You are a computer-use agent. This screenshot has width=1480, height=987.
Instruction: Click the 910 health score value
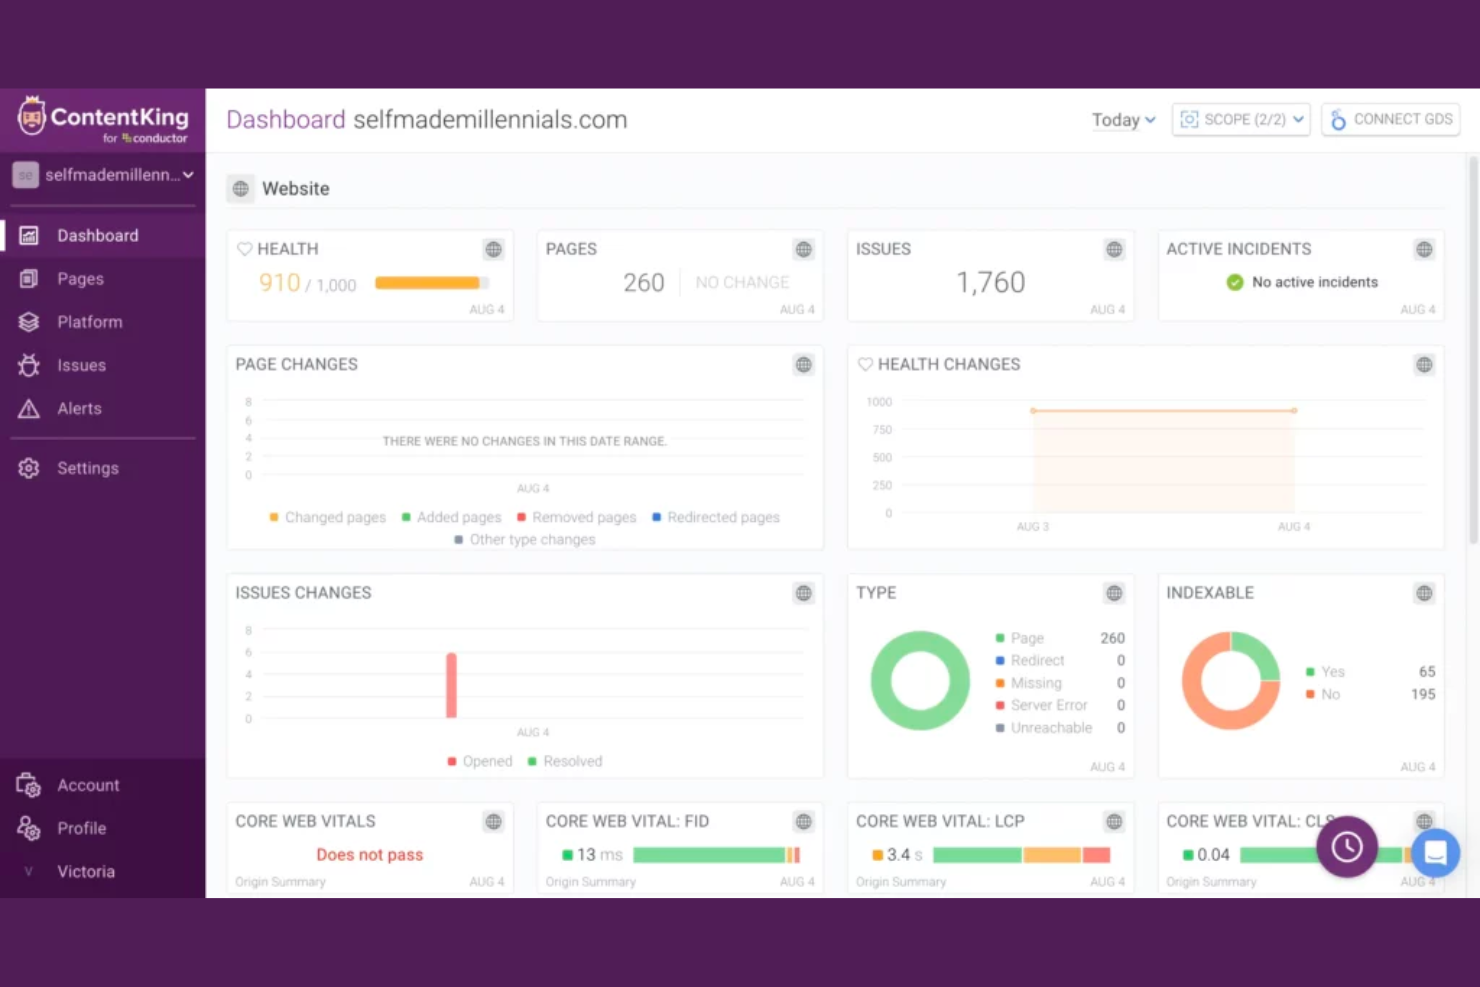click(x=279, y=283)
